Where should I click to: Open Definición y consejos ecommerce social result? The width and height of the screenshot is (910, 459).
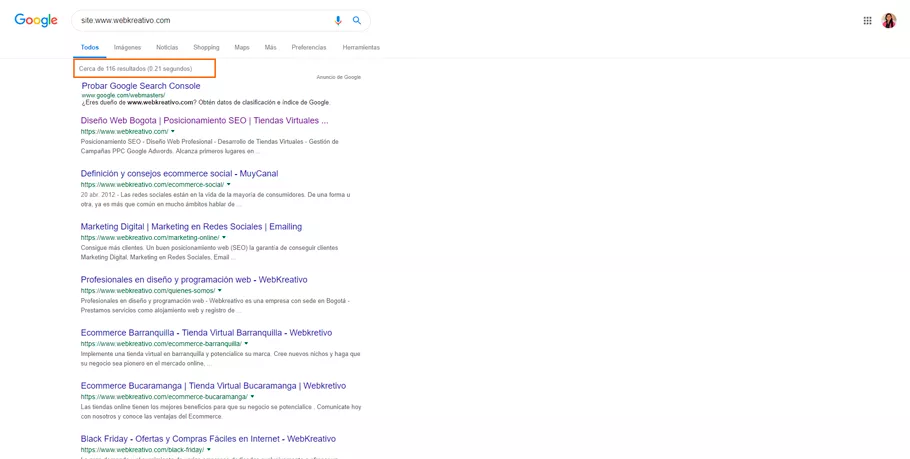coord(179,174)
